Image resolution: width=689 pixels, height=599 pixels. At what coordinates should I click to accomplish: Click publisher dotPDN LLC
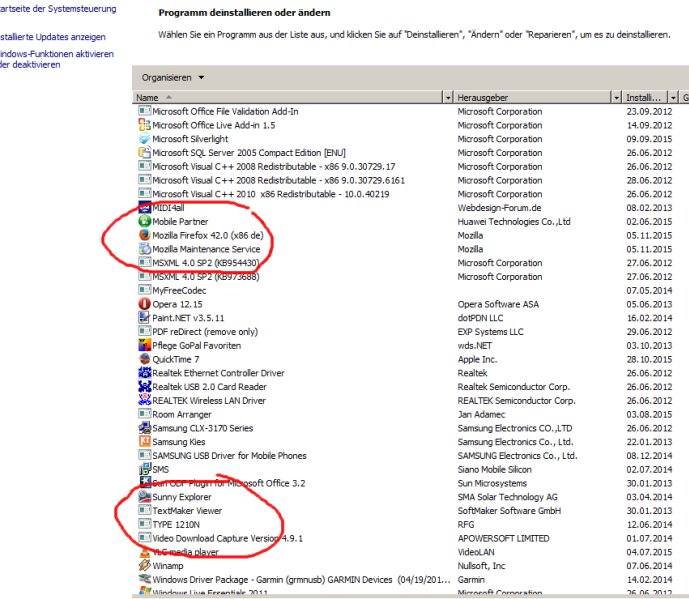480,318
